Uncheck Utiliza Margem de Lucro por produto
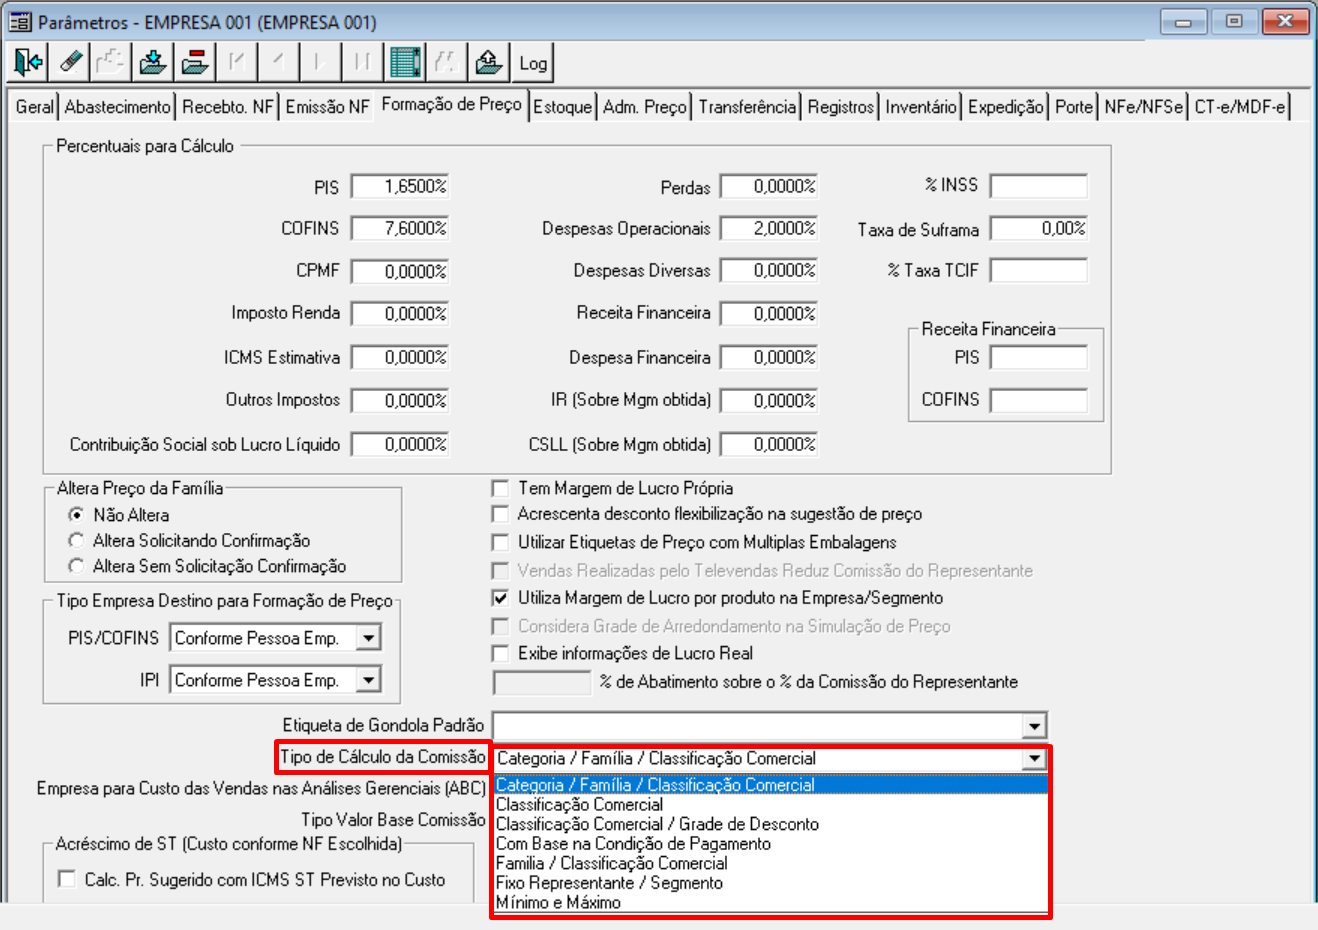1318x930 pixels. click(500, 598)
